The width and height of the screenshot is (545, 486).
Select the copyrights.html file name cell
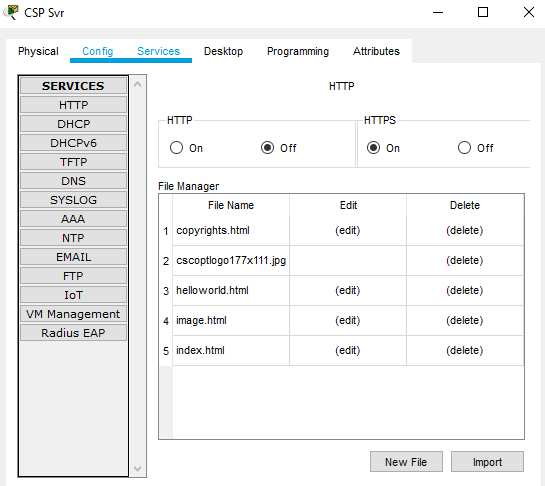pos(231,230)
